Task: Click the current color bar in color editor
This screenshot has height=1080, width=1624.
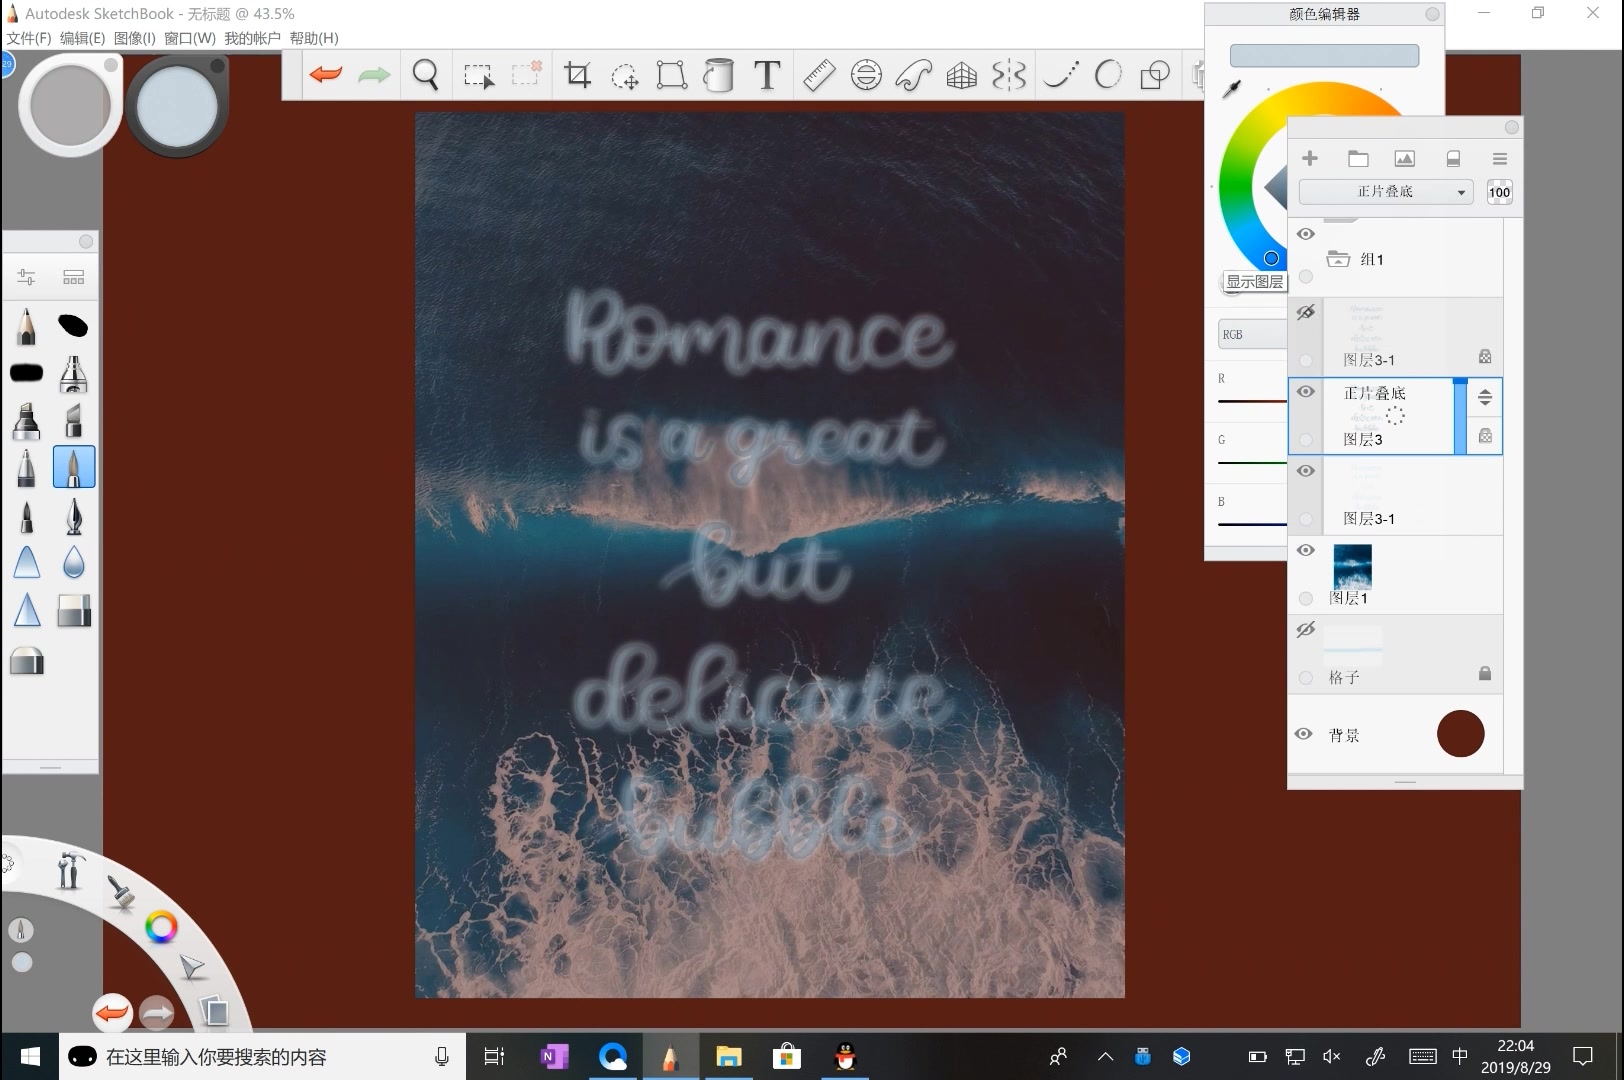Action: (1324, 55)
